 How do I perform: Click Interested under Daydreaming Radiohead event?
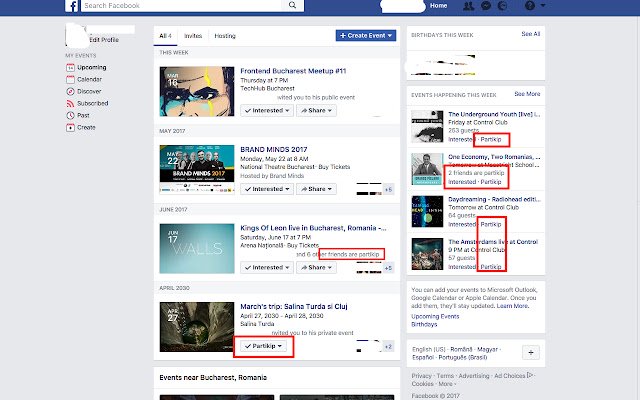(x=462, y=224)
